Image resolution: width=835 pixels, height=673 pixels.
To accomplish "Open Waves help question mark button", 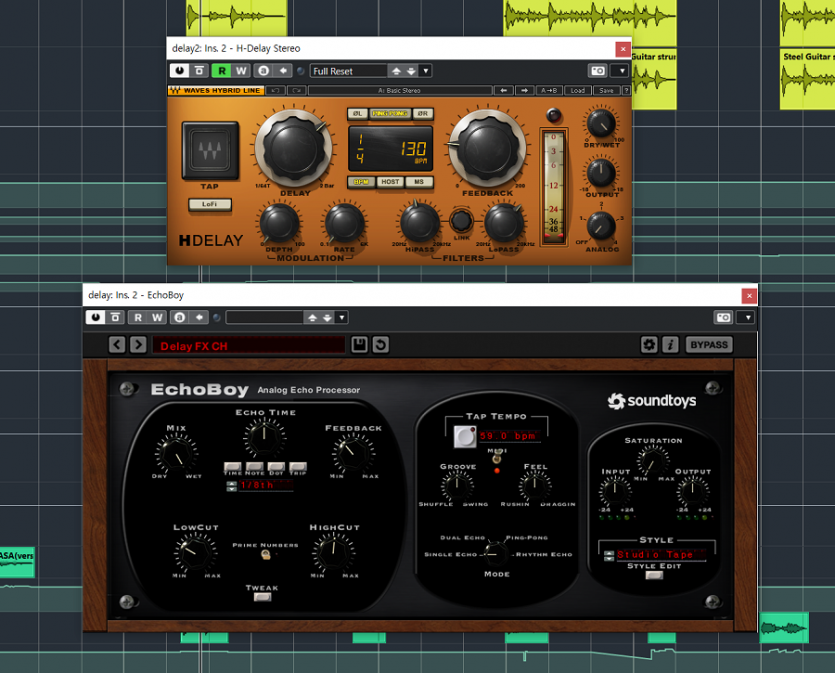I will 626,91.
